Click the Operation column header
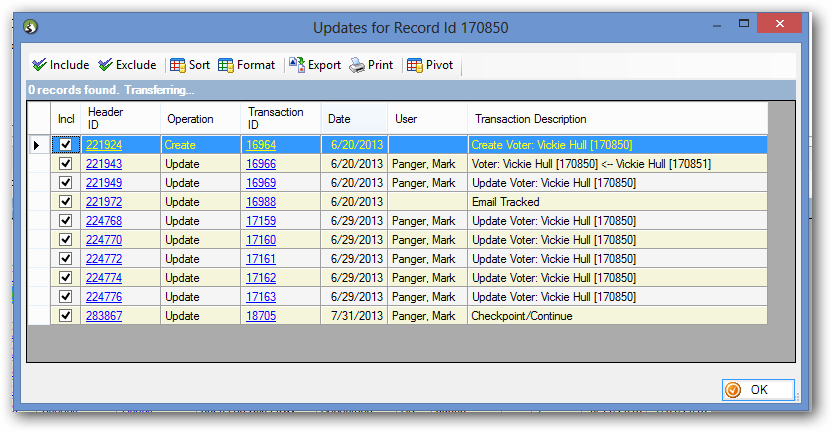Image resolution: width=832 pixels, height=432 pixels. 200,119
